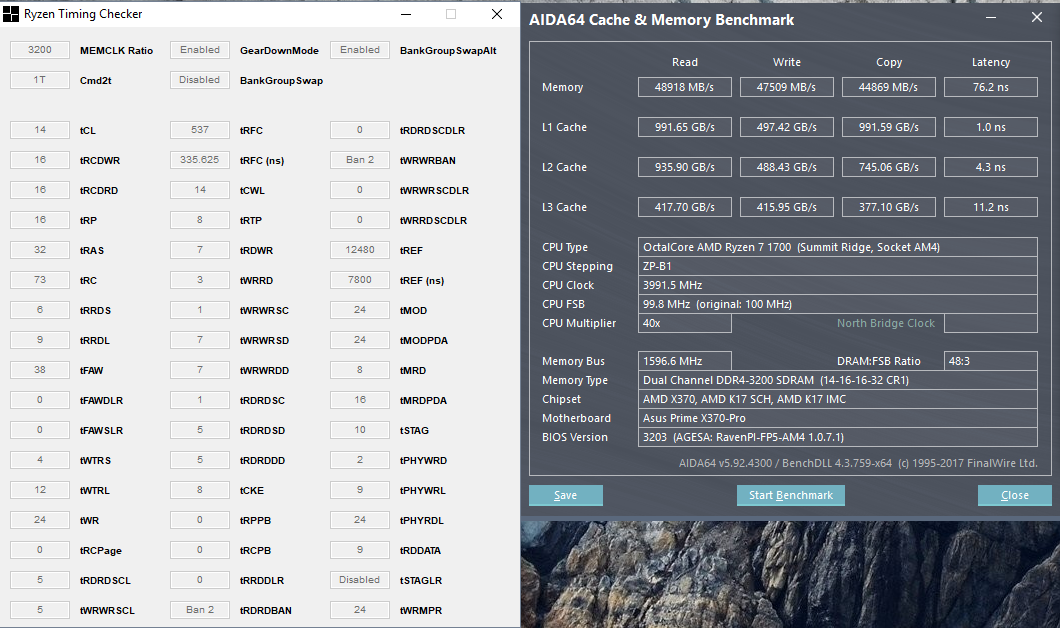
Task: Click the GearDownMode Enabled field
Action: pyautogui.click(x=200, y=50)
